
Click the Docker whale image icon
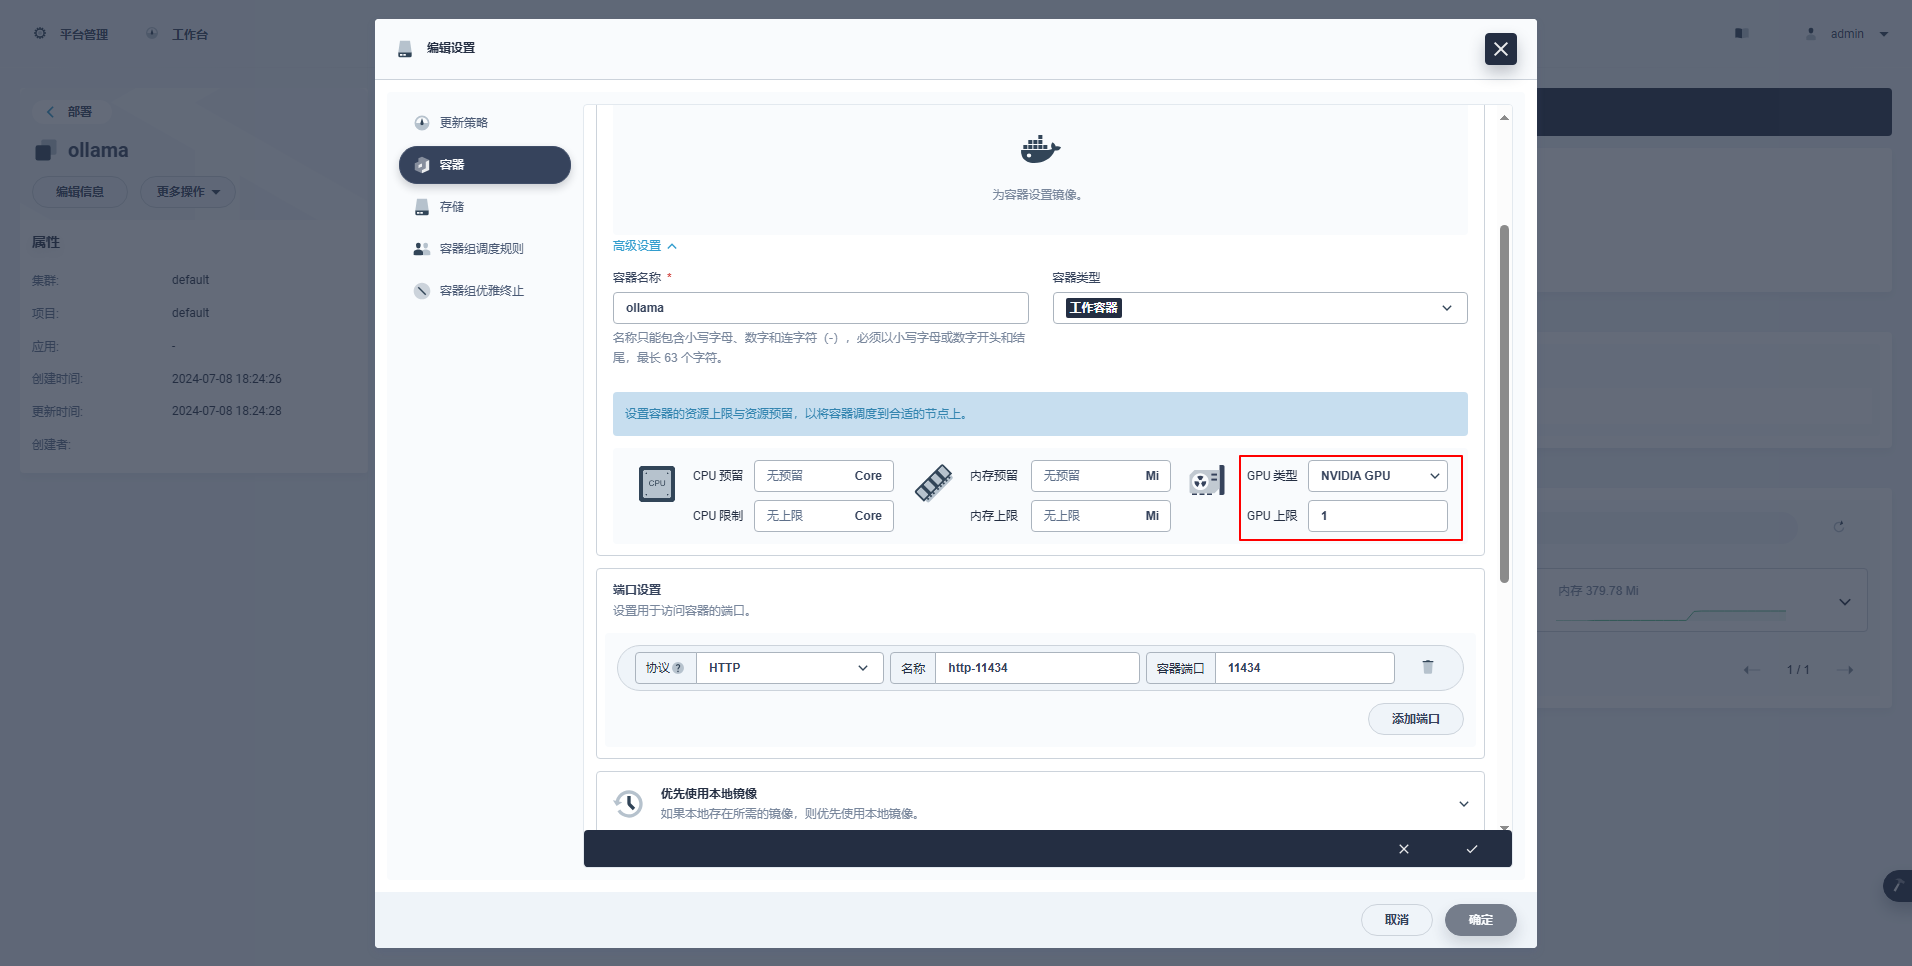click(x=1040, y=149)
